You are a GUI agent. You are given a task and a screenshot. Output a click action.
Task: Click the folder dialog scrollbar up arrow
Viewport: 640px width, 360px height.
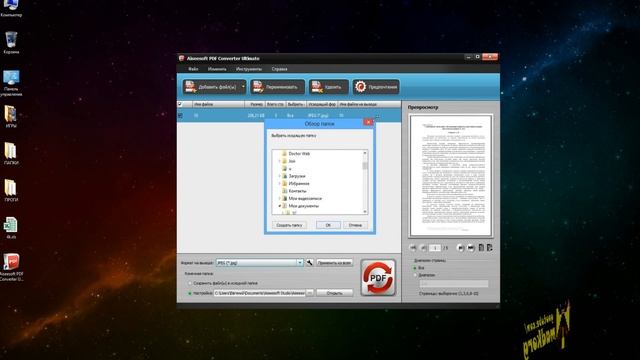365,153
